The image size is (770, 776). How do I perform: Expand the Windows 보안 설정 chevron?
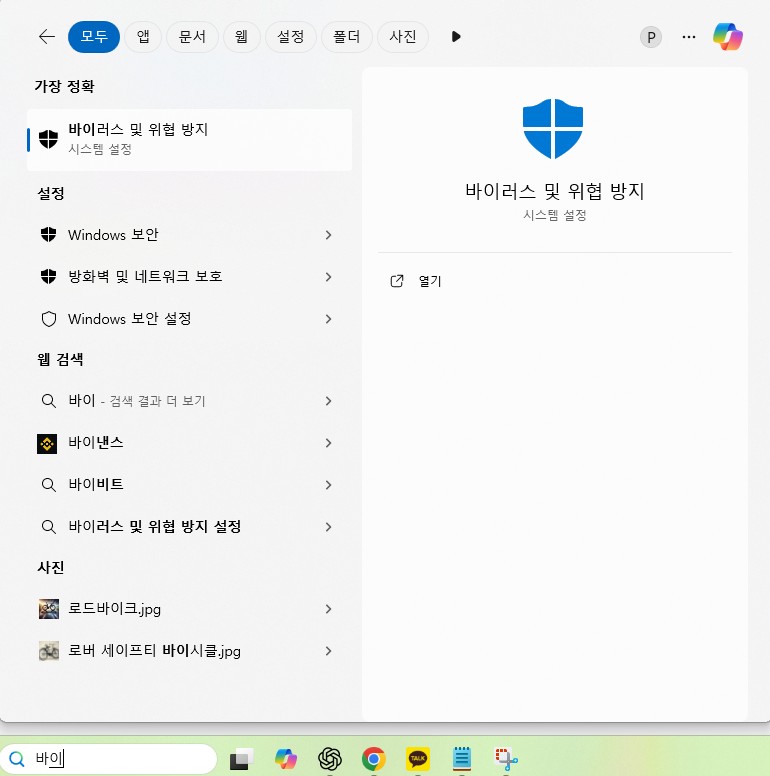tap(328, 319)
